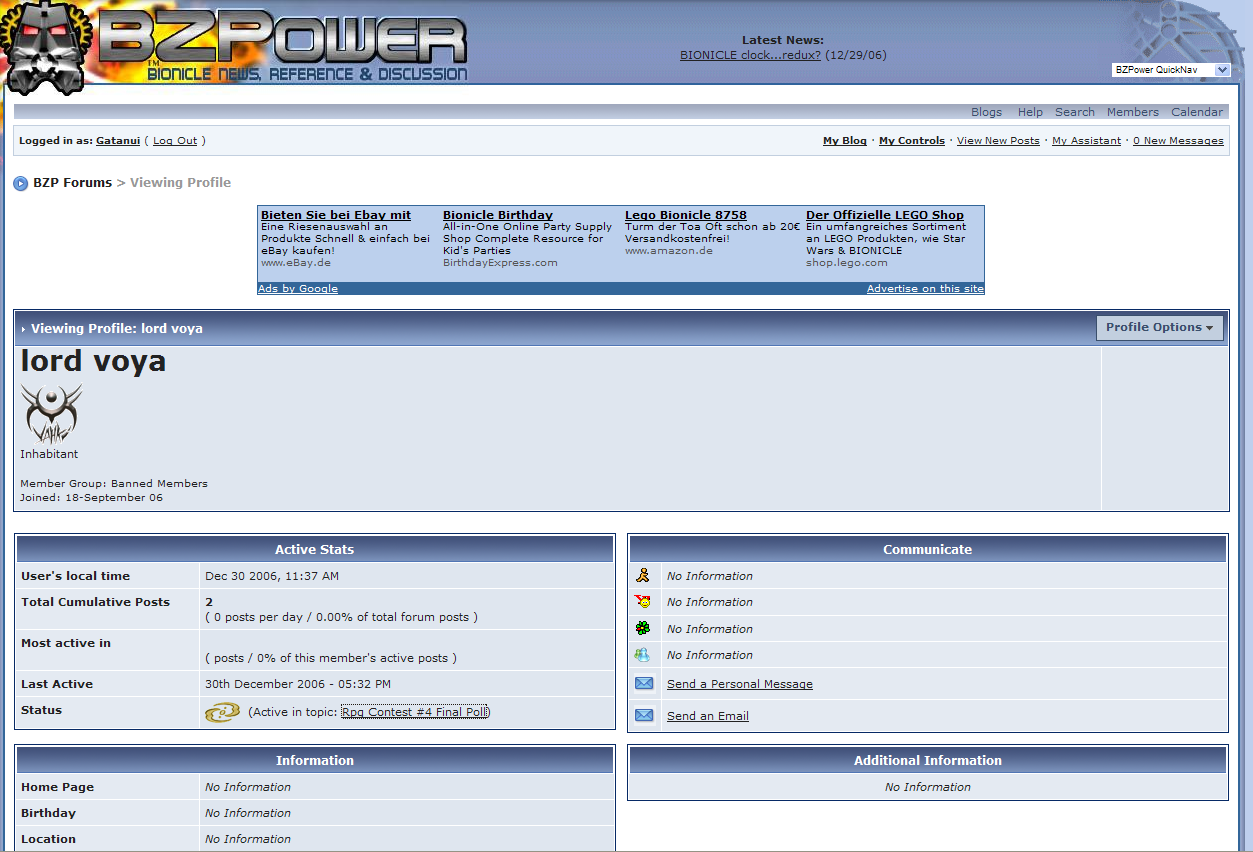Click the ICQ flower icon
Viewport: 1253px width, 852px height.
(x=643, y=628)
